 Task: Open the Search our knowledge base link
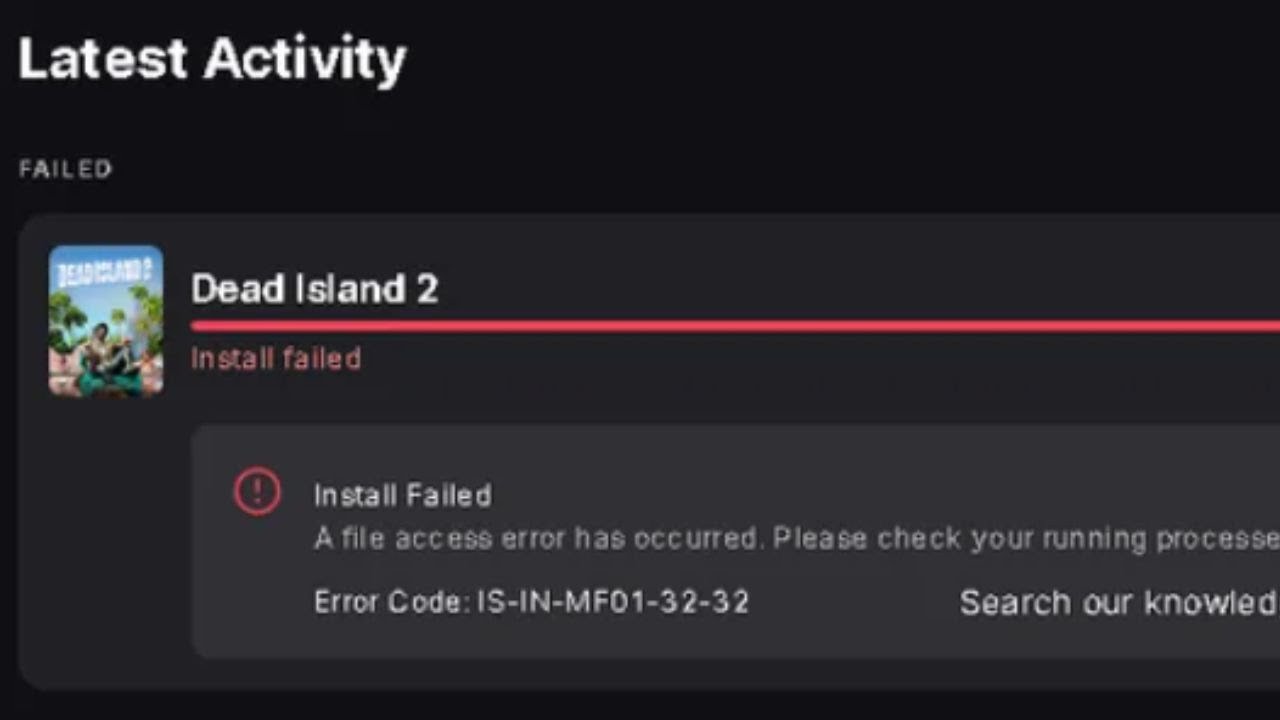1117,602
